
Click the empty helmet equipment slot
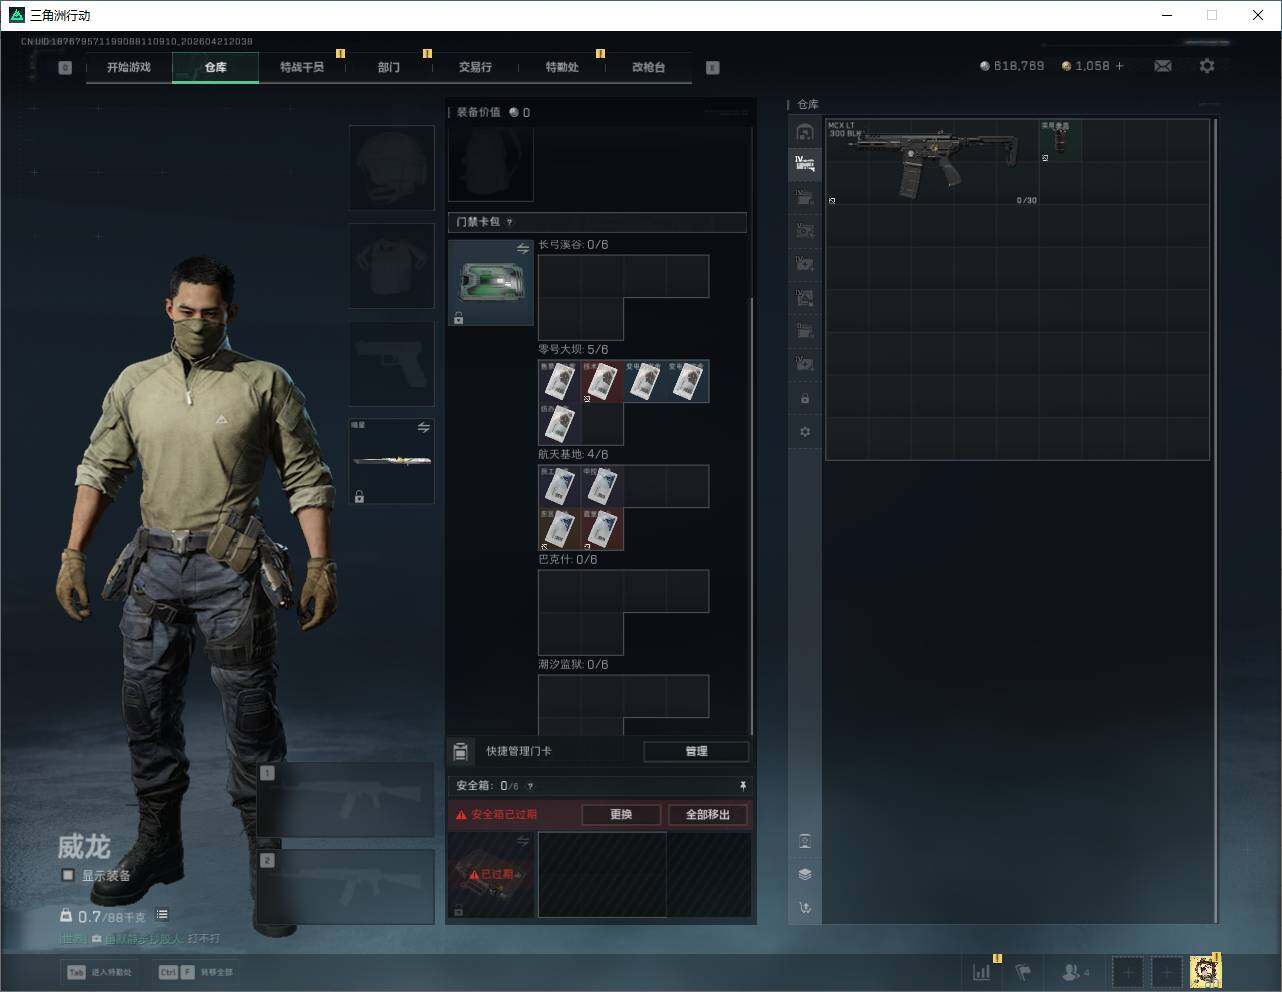(392, 168)
